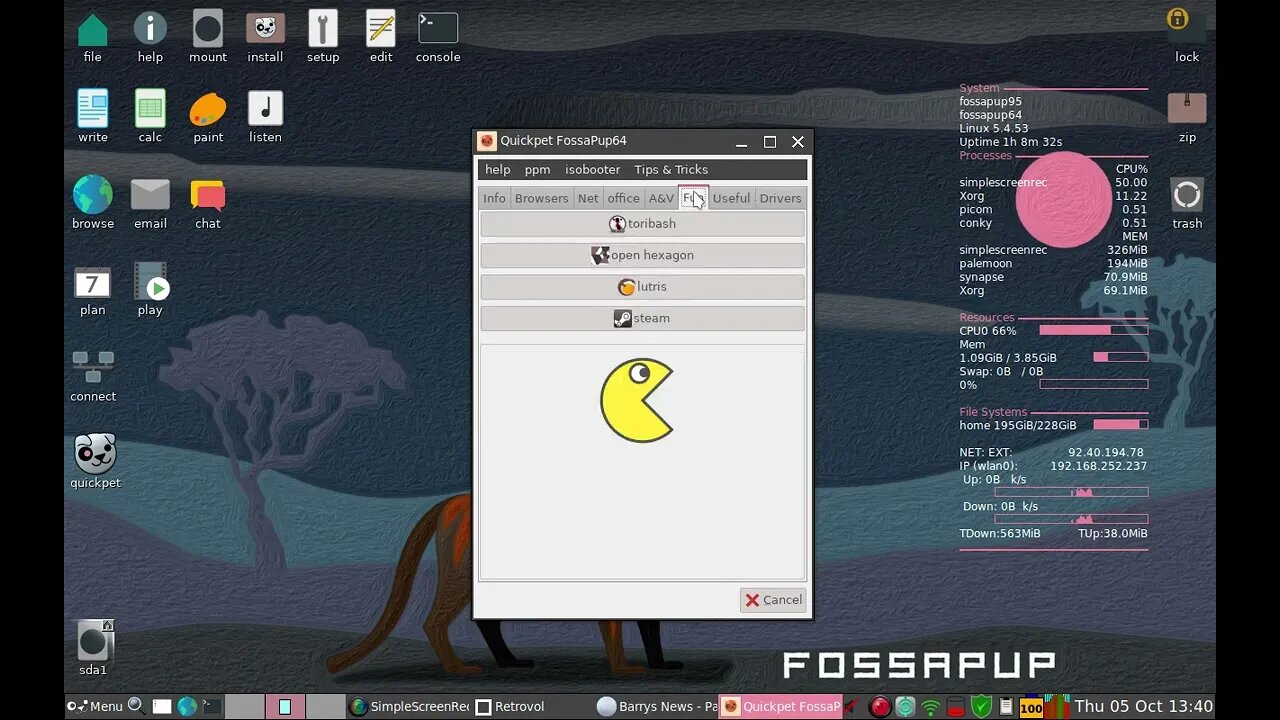
Task: Switch to the Browsers tab
Action: coord(541,198)
